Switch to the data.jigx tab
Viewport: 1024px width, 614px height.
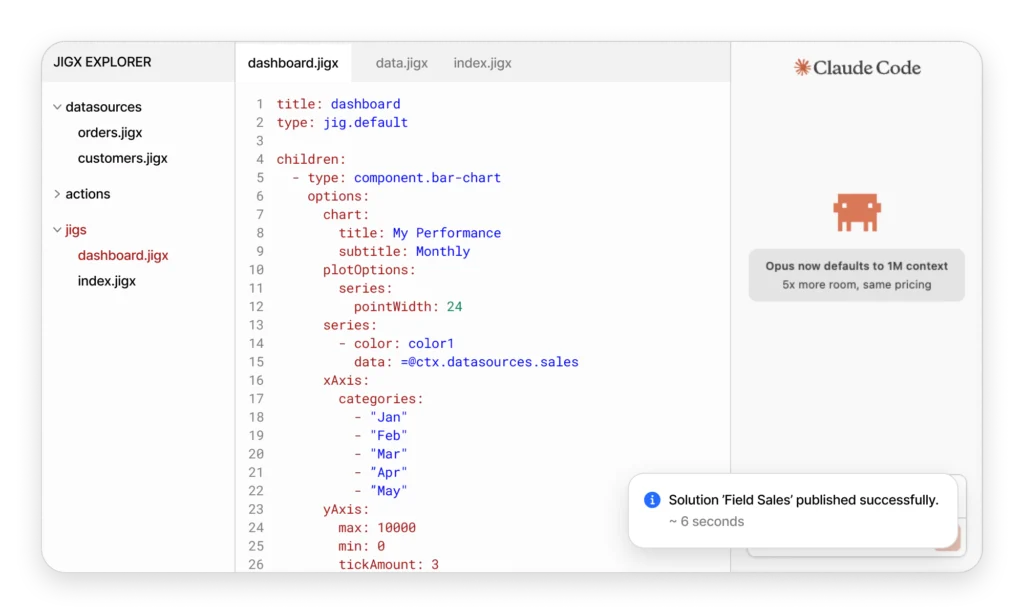click(x=401, y=63)
